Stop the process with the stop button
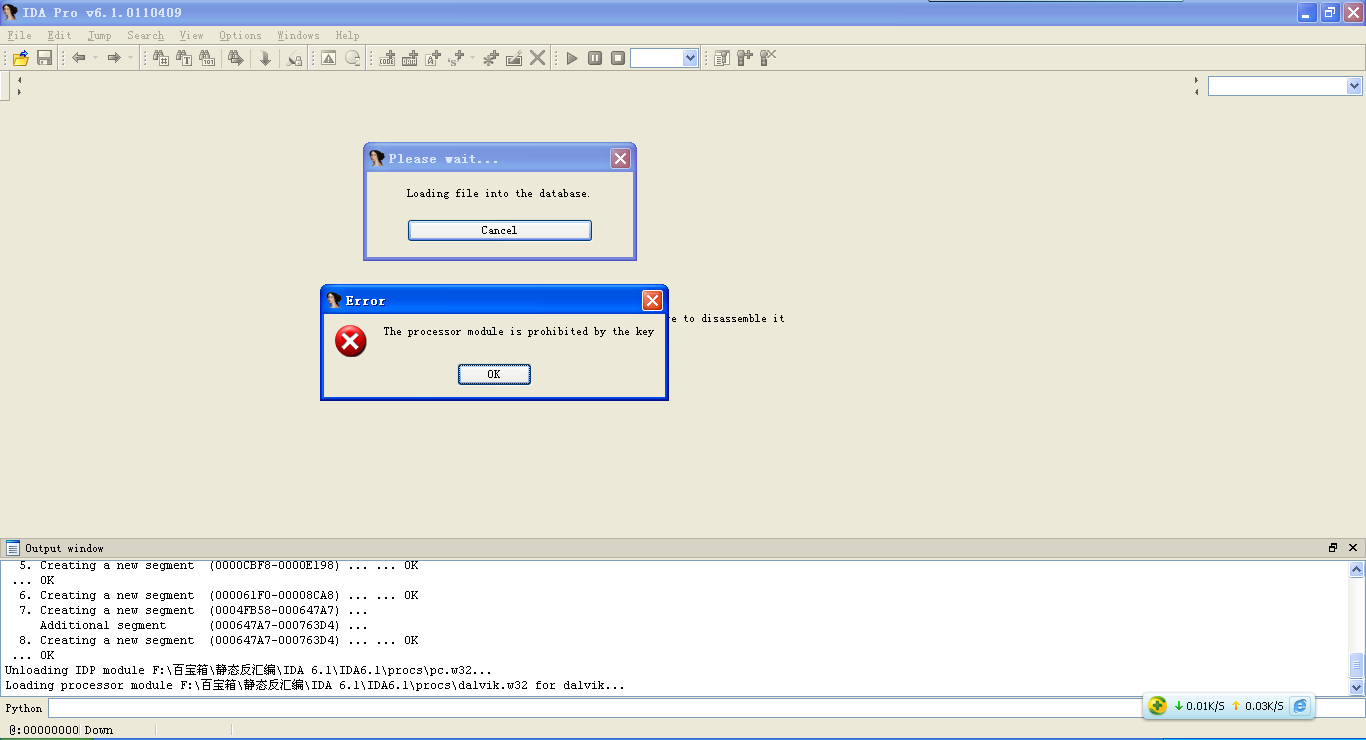 (x=618, y=58)
